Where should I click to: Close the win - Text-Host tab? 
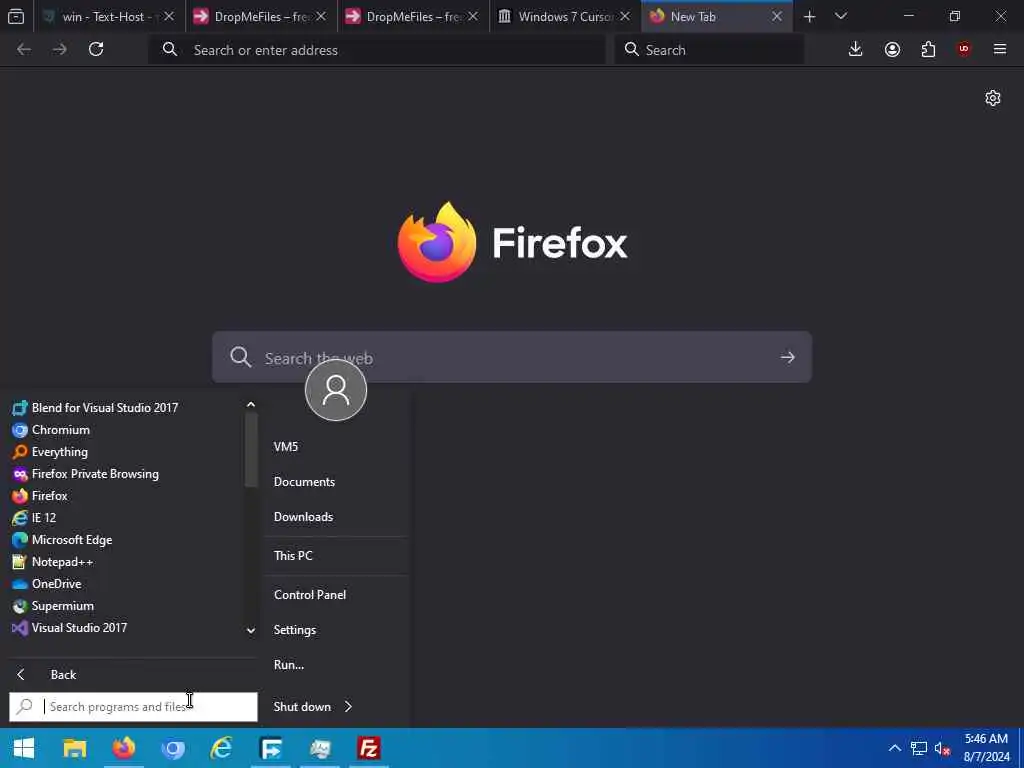[x=169, y=16]
